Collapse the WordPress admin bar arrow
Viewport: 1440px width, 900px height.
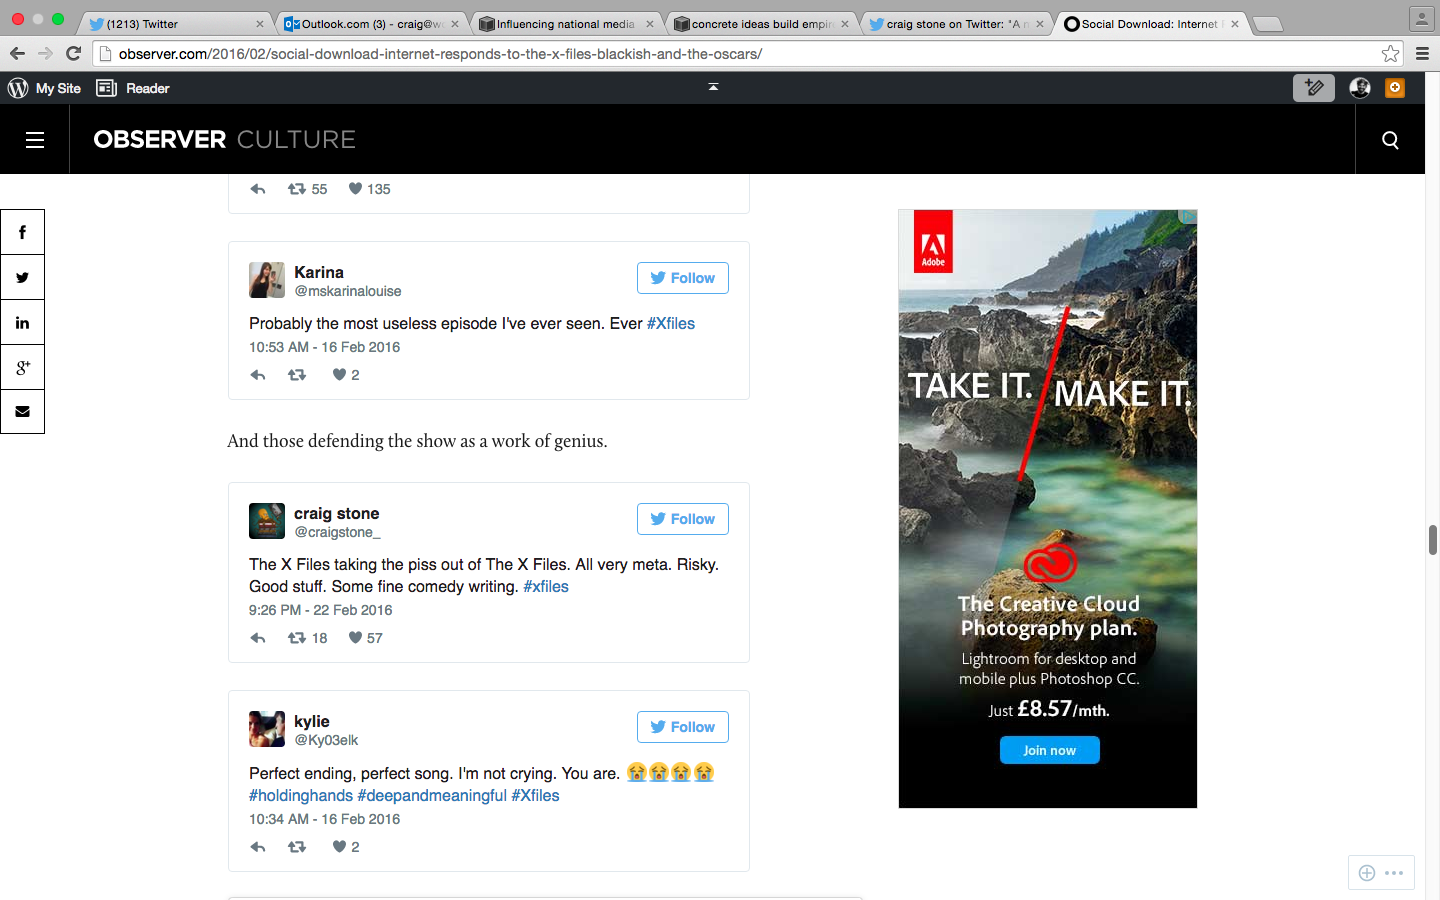(713, 87)
